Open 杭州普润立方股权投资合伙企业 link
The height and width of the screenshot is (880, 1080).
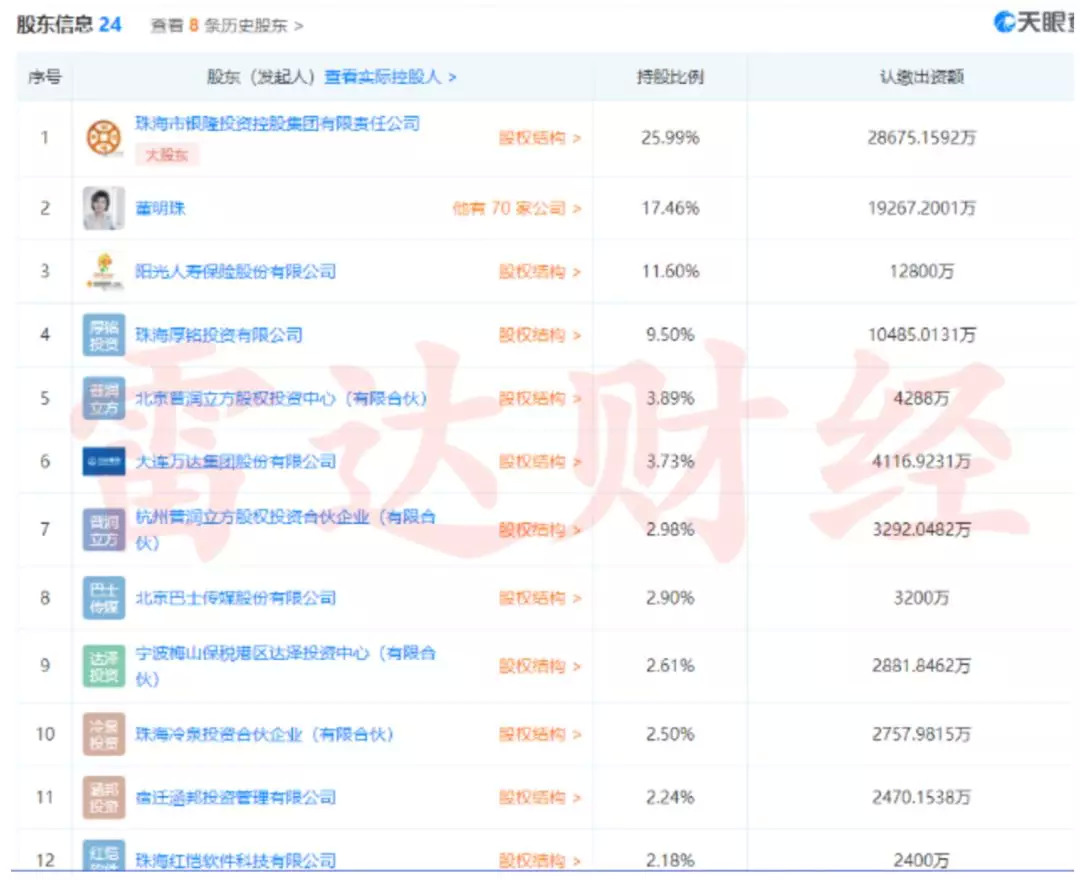pyautogui.click(x=285, y=530)
